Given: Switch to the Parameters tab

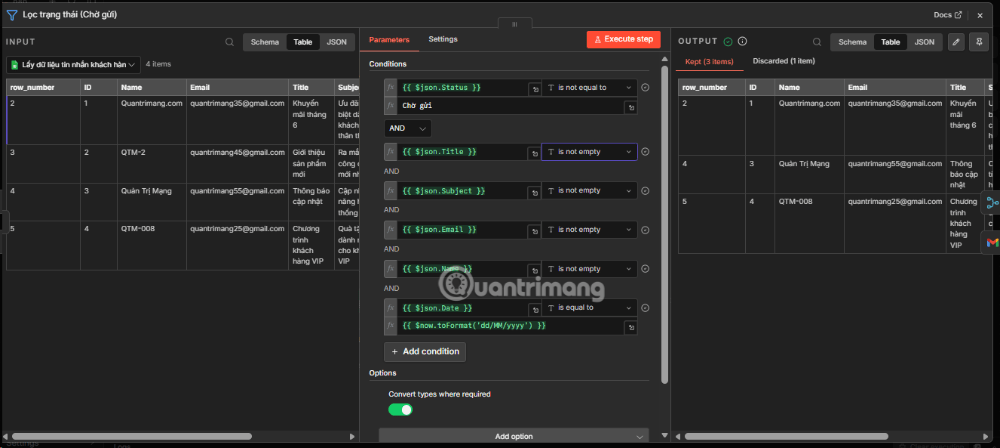Looking at the screenshot, I should 389,40.
